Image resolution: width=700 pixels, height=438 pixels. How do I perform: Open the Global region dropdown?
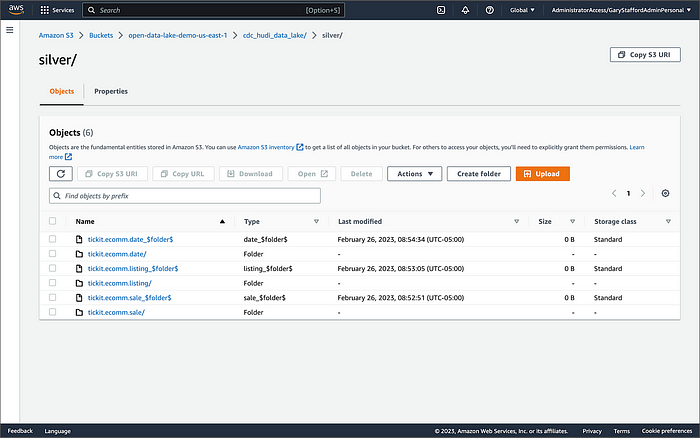click(522, 10)
